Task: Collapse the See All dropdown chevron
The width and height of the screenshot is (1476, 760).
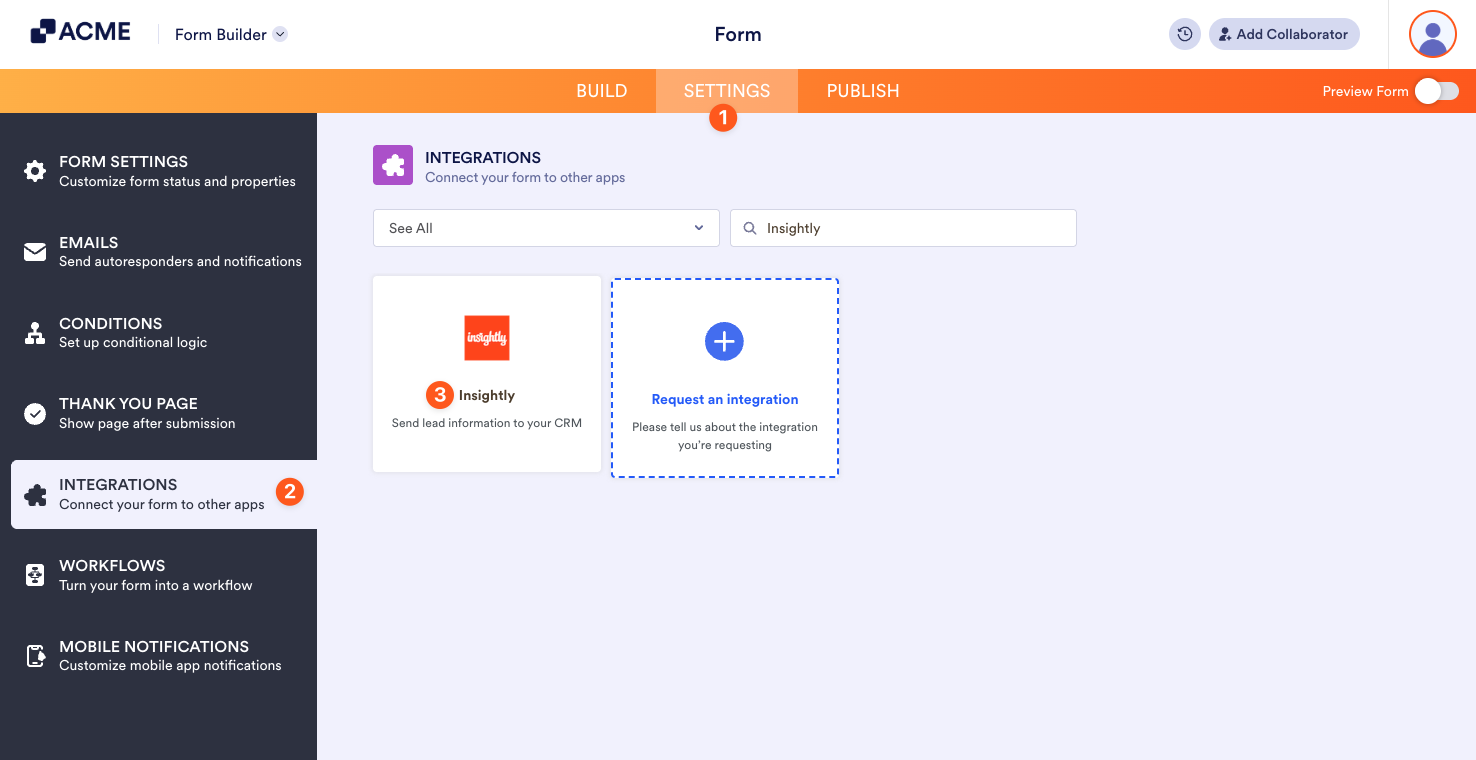Action: [698, 227]
